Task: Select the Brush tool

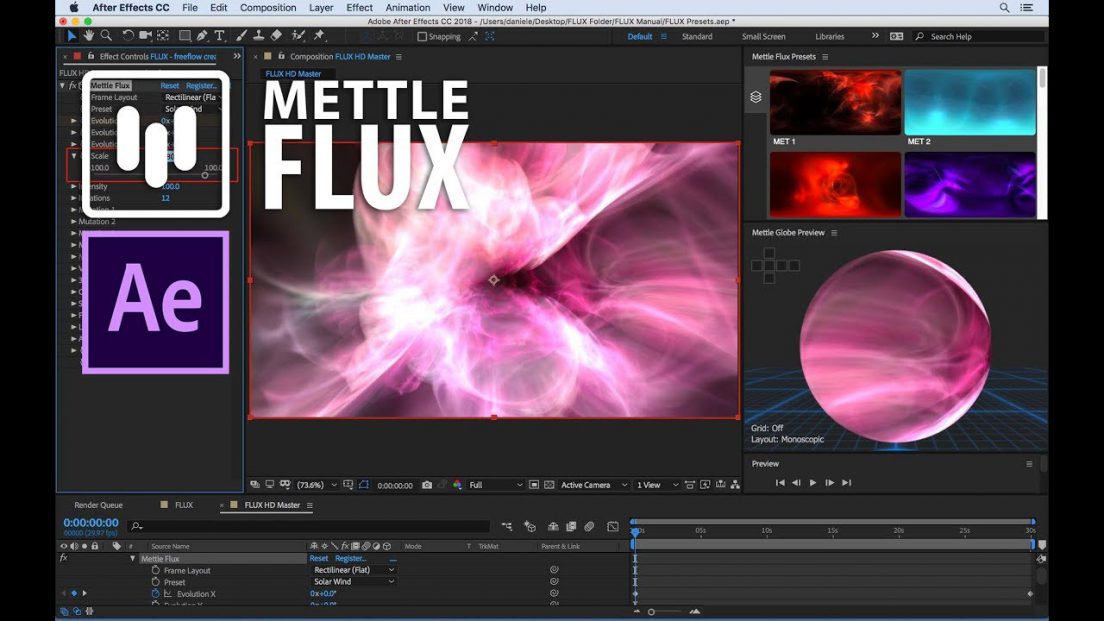Action: tap(240, 36)
